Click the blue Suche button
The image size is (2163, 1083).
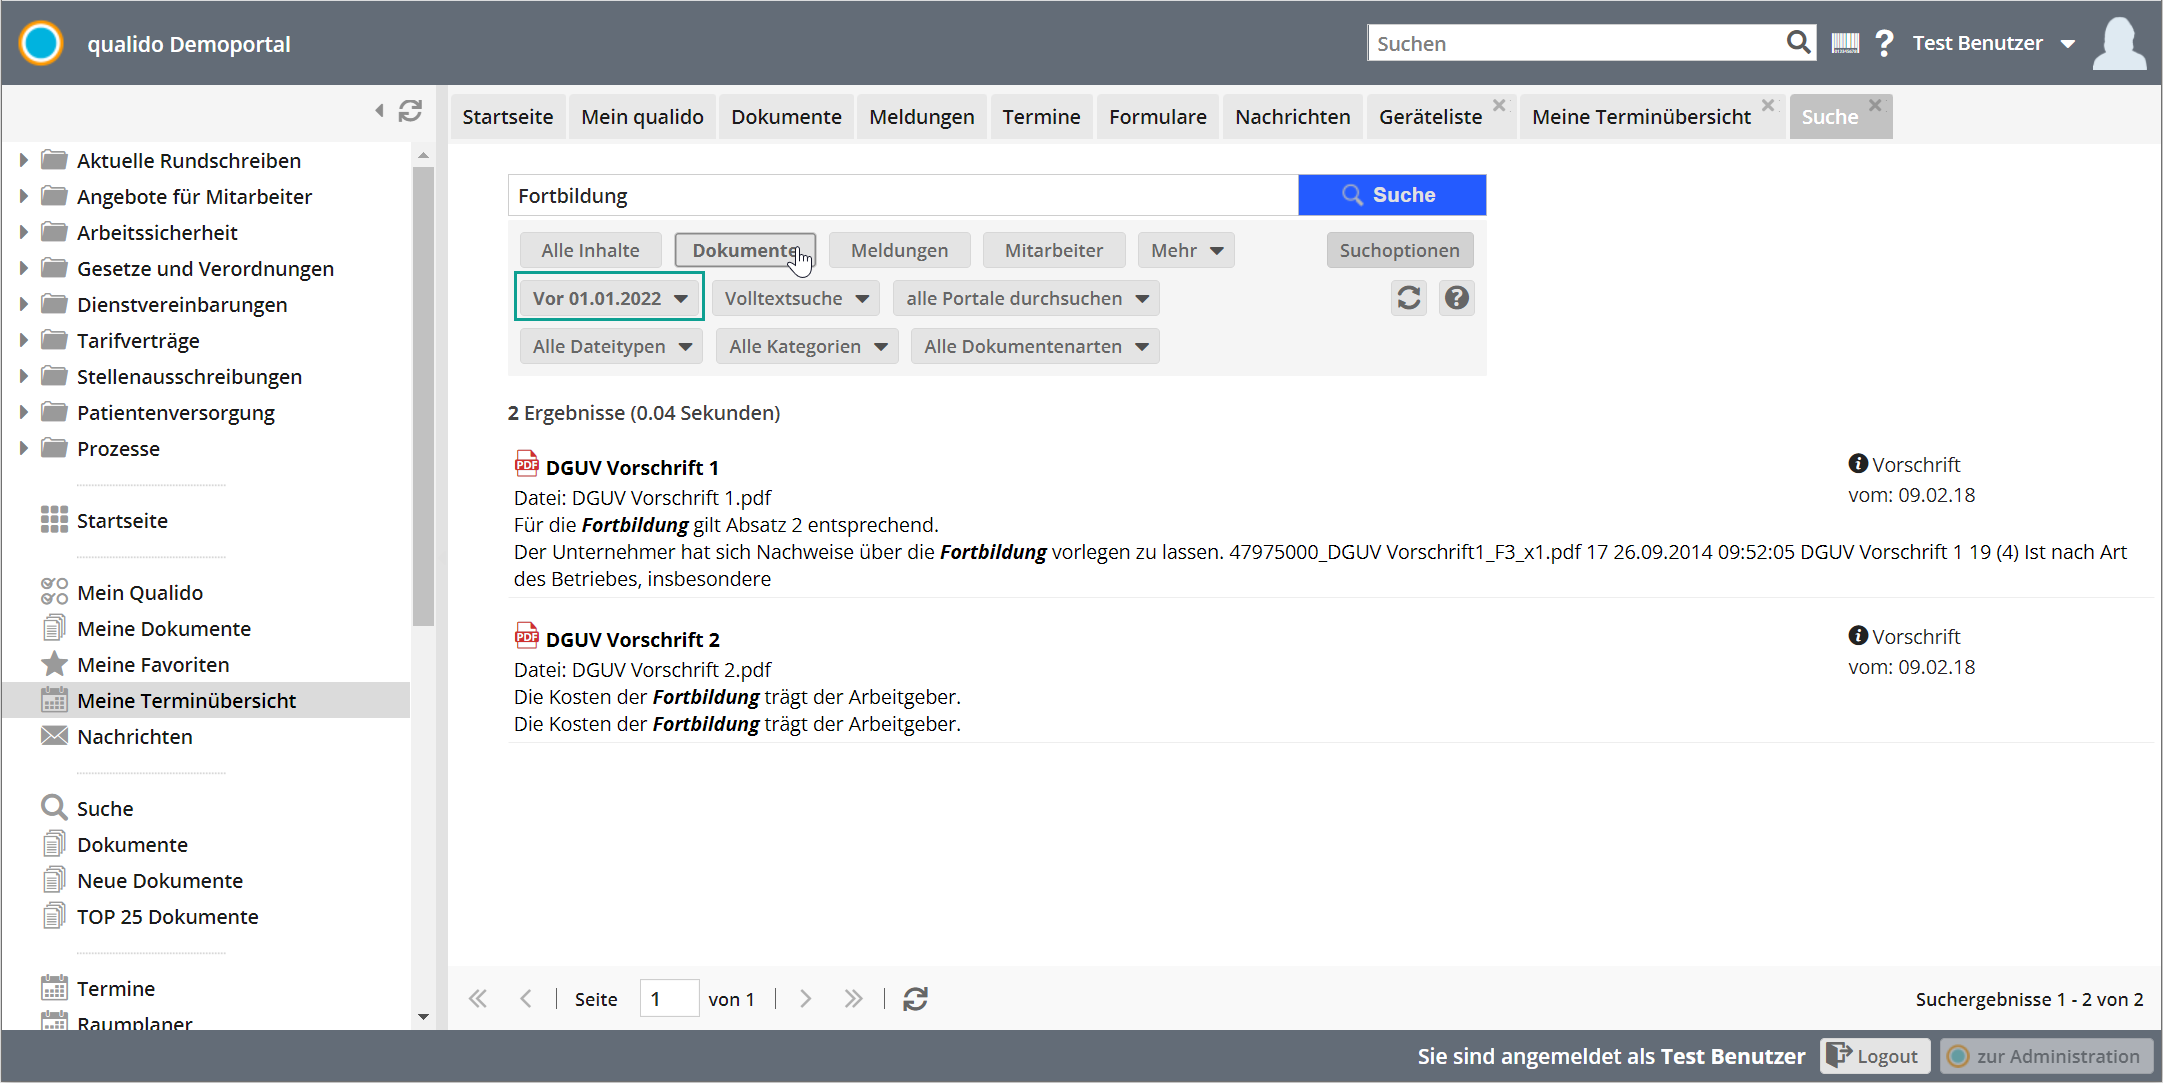[1391, 195]
